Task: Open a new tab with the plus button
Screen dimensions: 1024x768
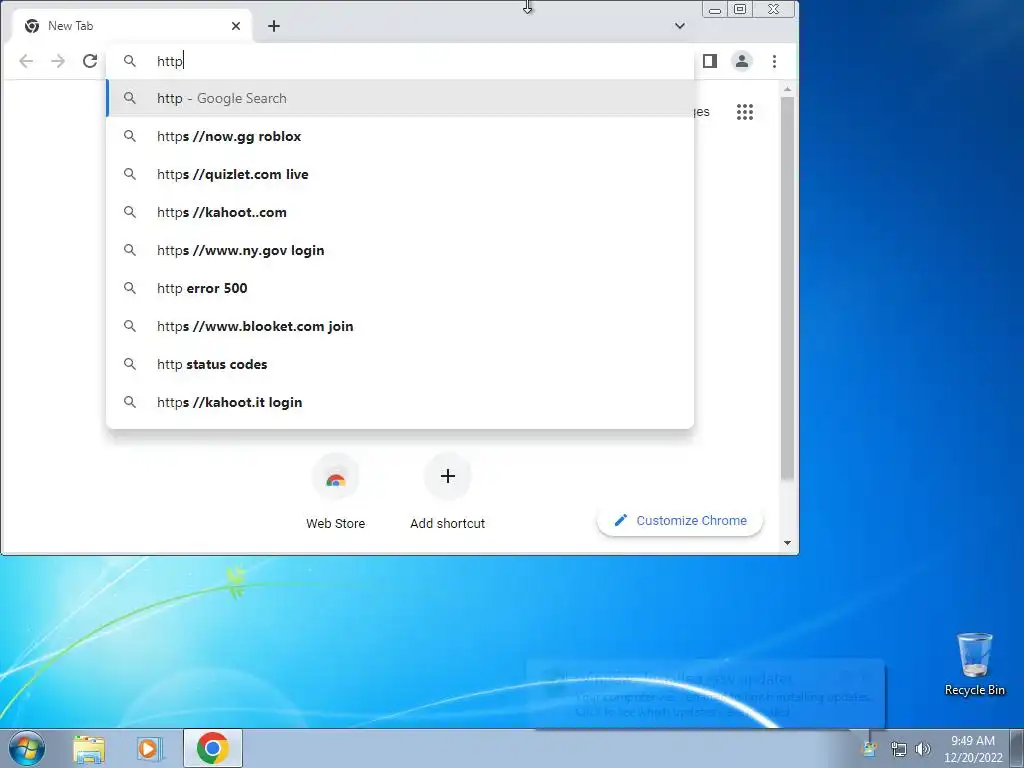Action: click(x=274, y=26)
